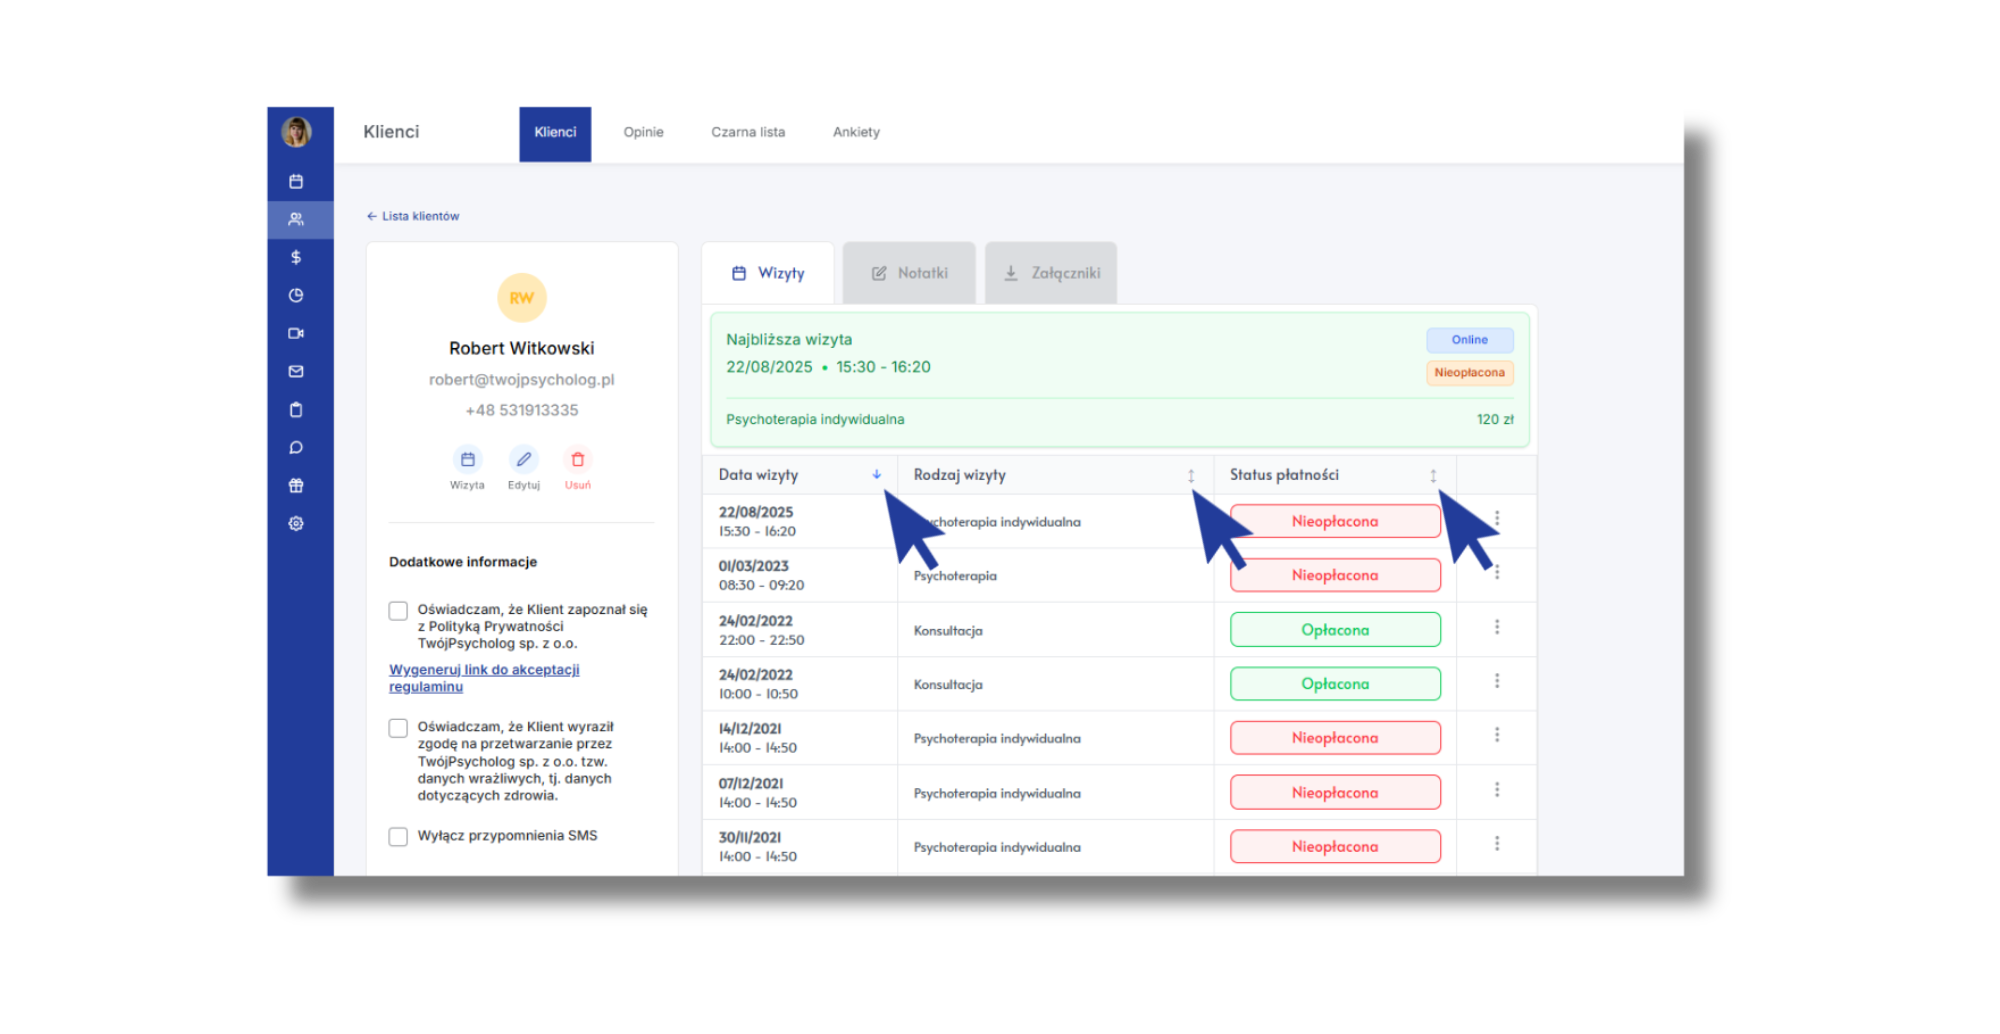Click Nieopłacona status for 01/03/2023 visit
Viewport: 2000px width, 1034px height.
pyautogui.click(x=1335, y=575)
